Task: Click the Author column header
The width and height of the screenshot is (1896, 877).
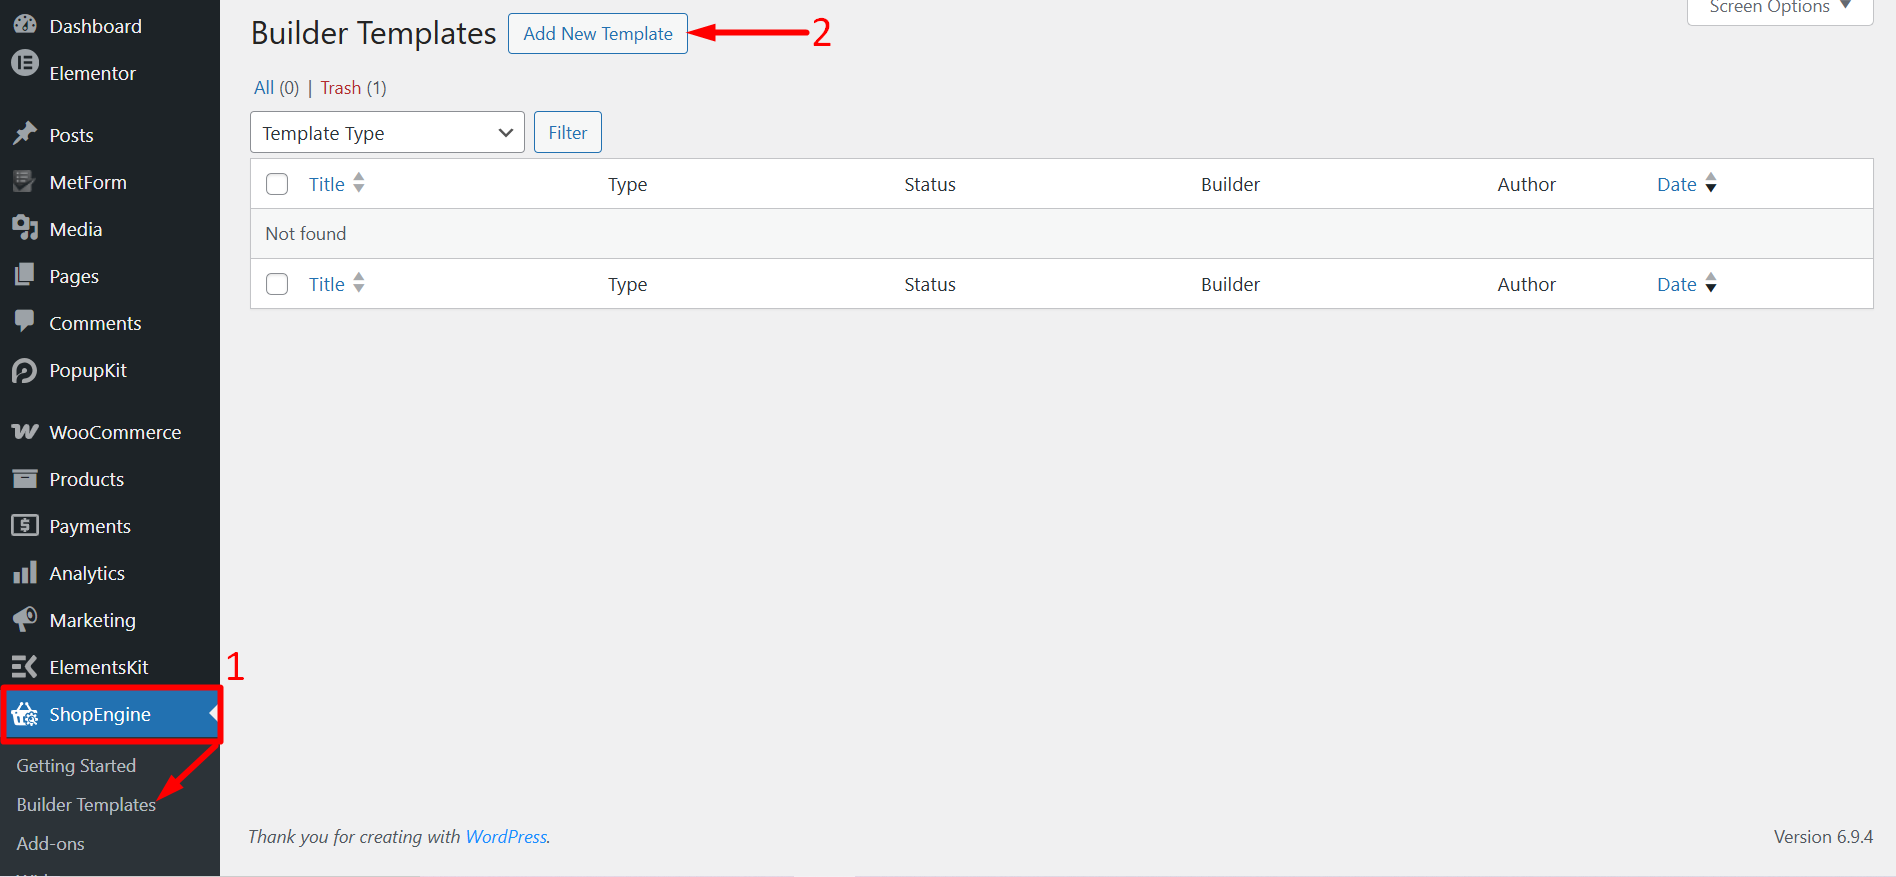Action: 1526,184
